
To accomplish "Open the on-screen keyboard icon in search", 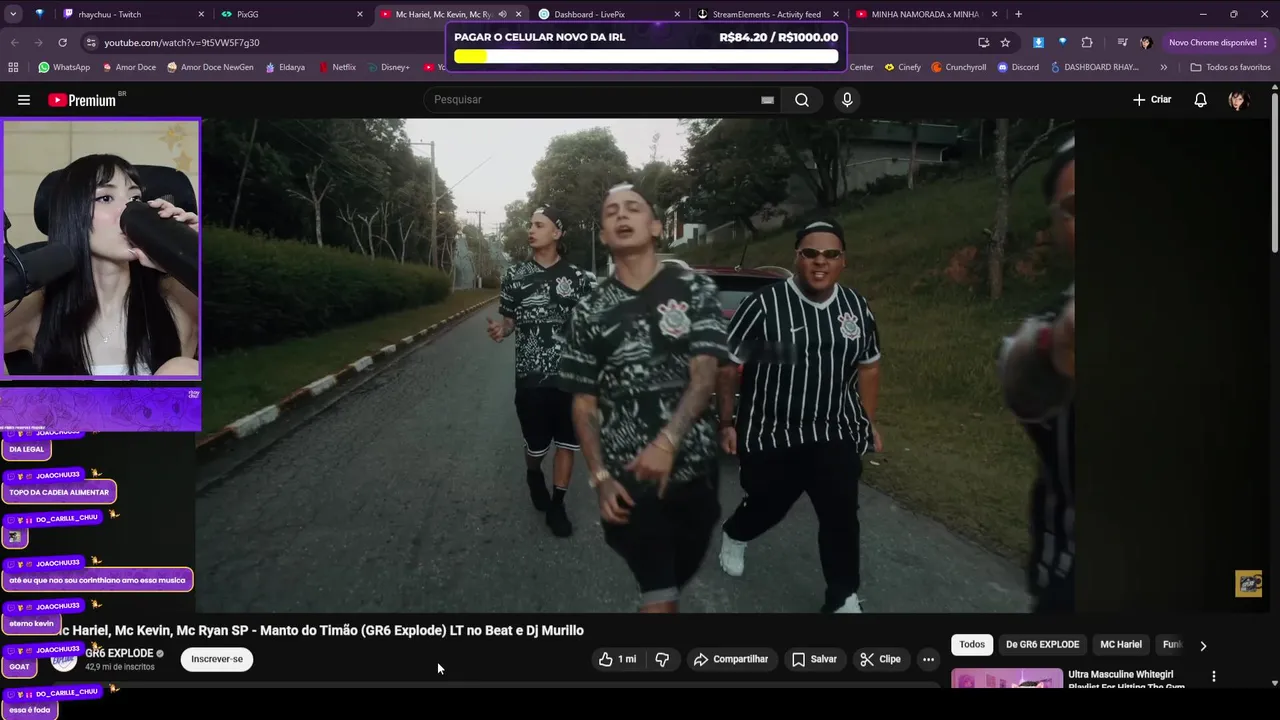I will pos(767,100).
